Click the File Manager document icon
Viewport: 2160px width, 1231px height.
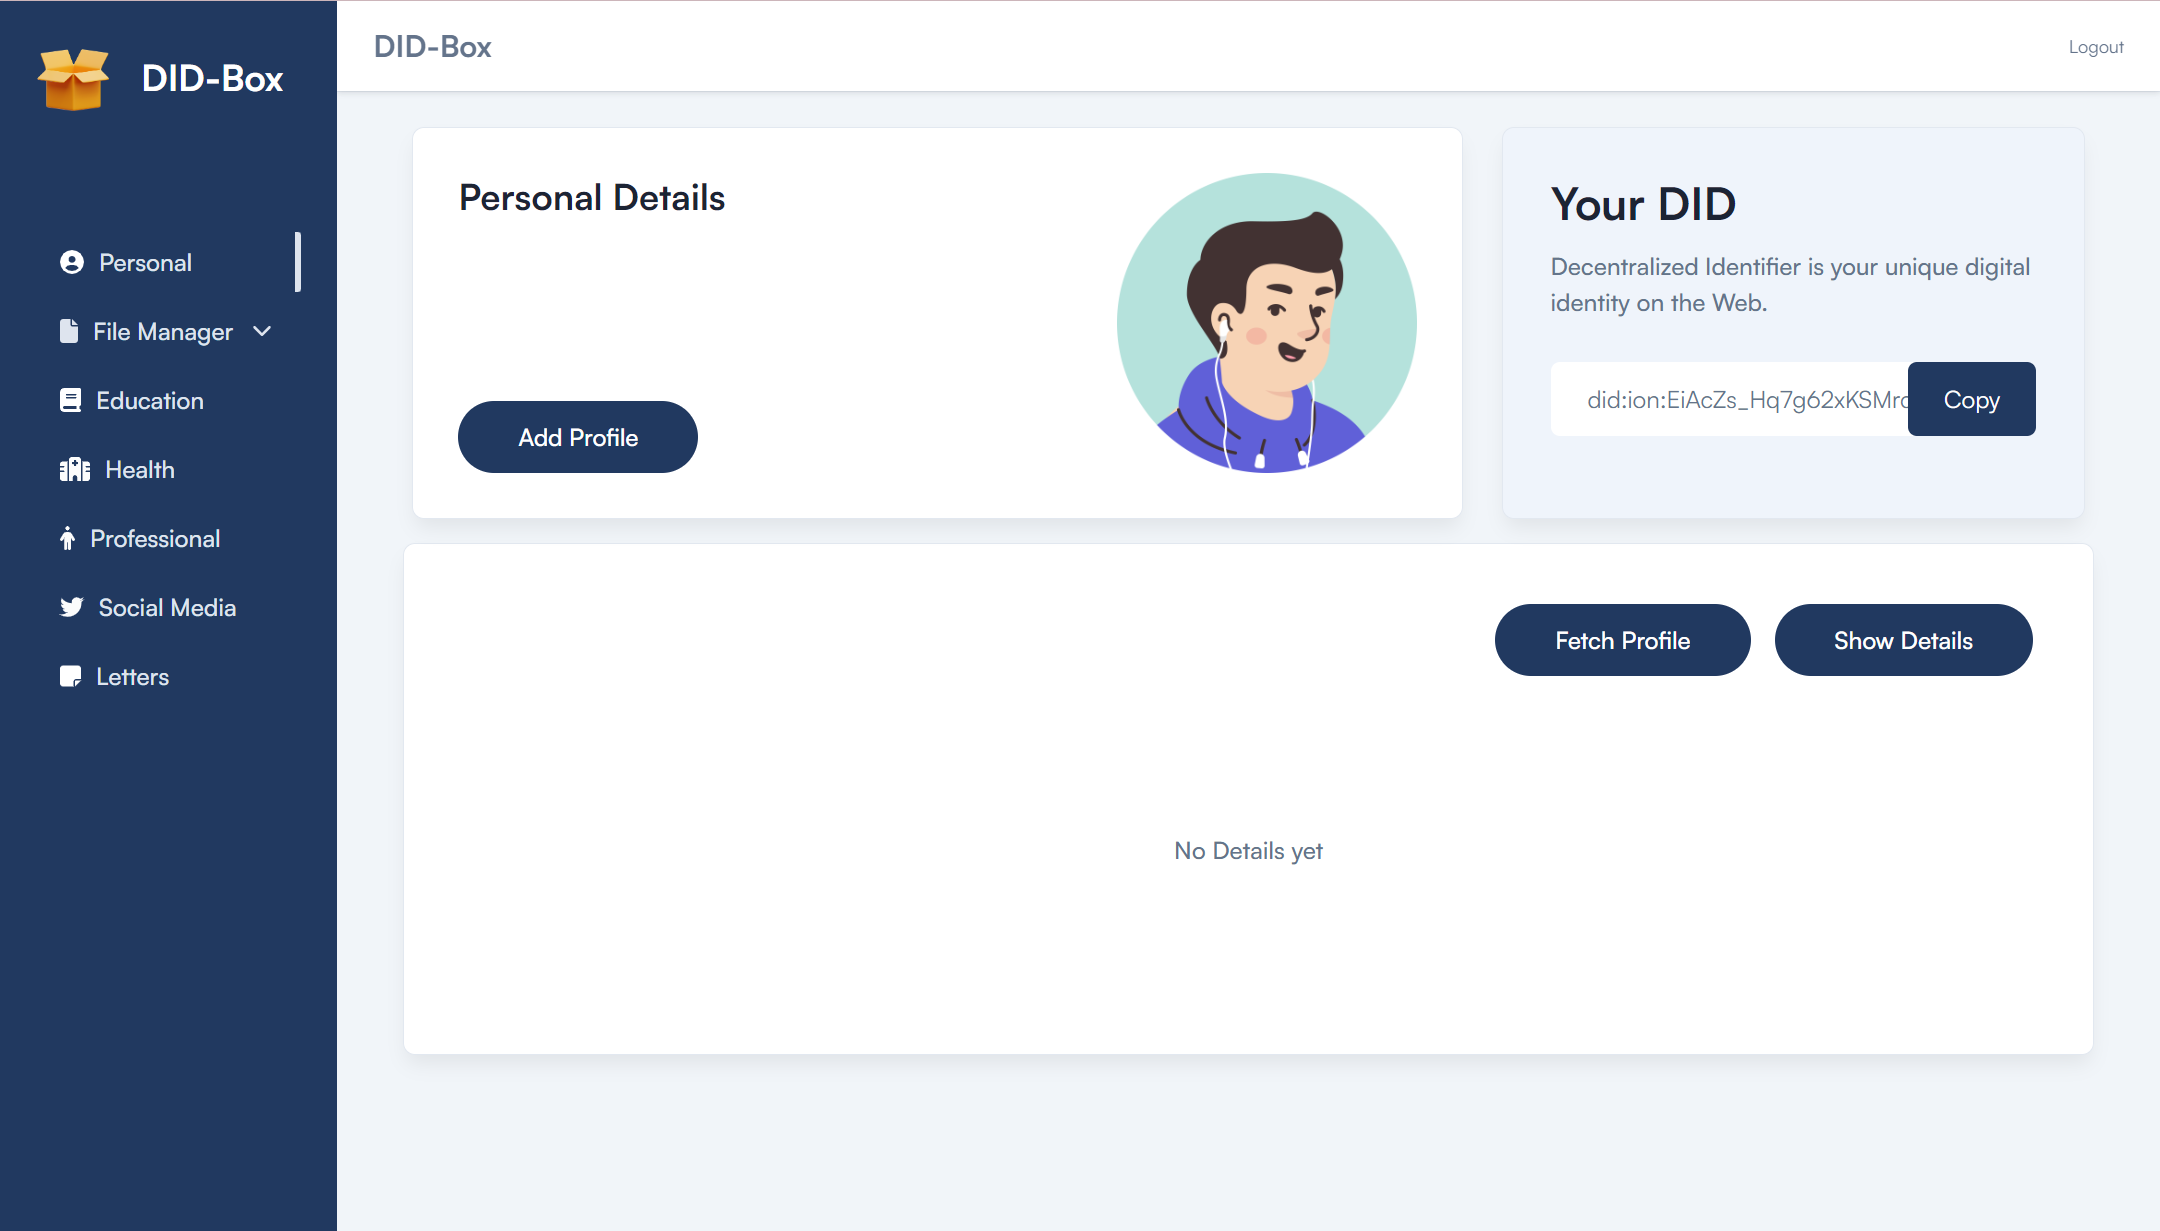(x=69, y=331)
